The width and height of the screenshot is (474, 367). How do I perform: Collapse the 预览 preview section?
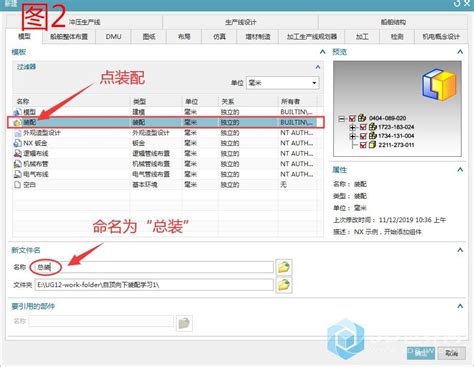[460, 52]
